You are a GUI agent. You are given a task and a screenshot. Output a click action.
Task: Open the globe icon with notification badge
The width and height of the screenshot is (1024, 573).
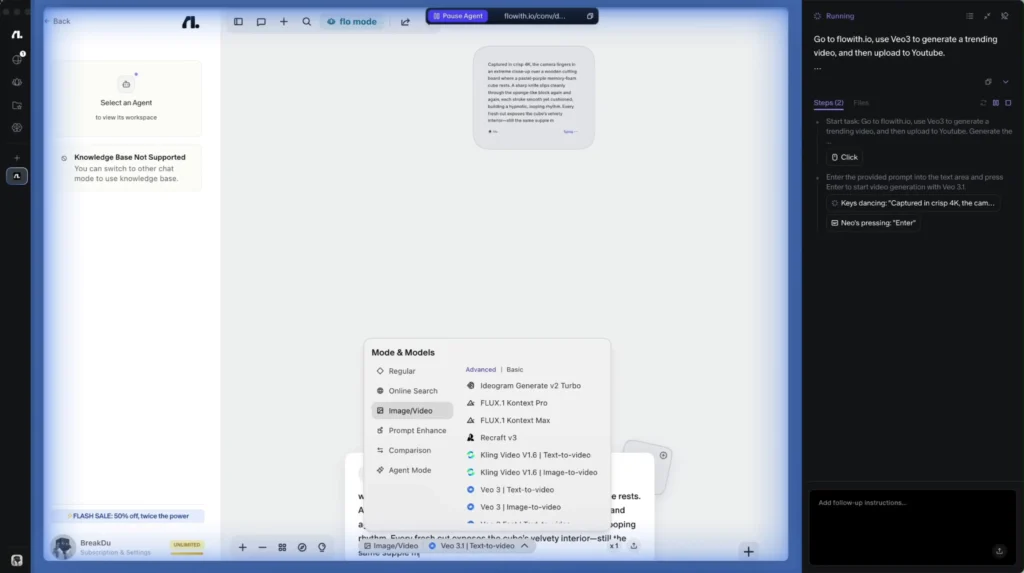[17, 59]
